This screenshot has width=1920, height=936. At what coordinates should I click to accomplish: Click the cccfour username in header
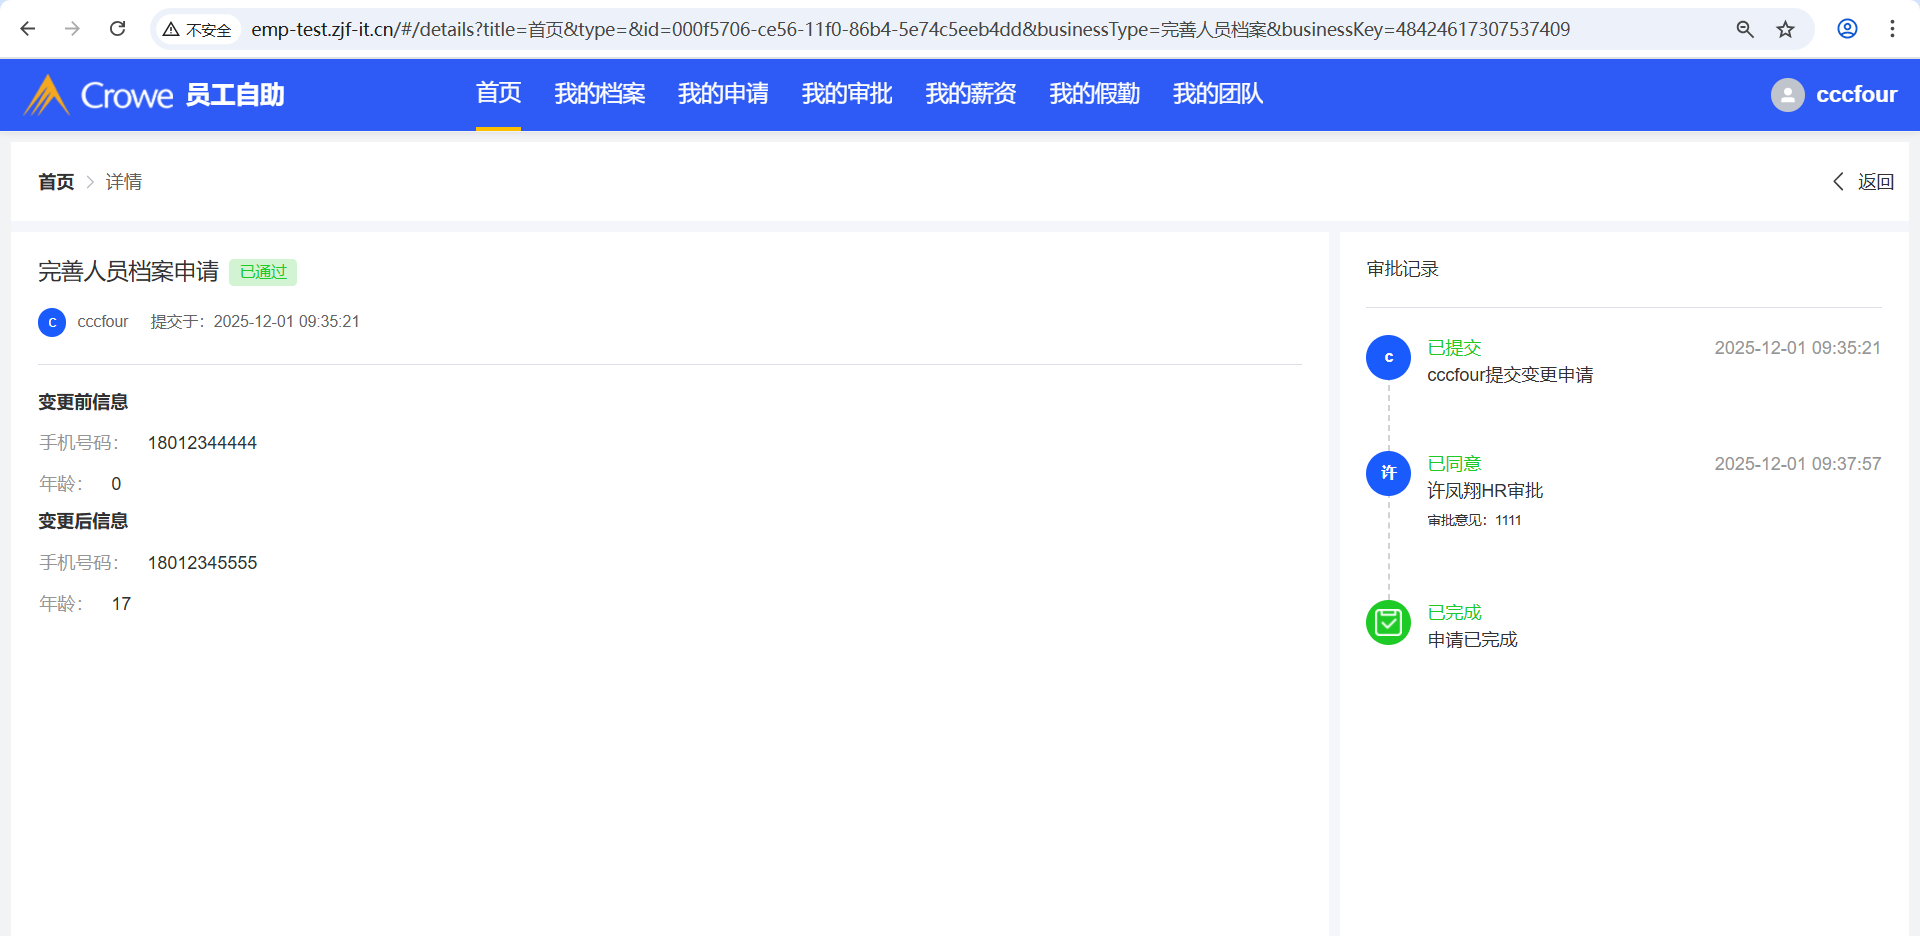pyautogui.click(x=1857, y=95)
